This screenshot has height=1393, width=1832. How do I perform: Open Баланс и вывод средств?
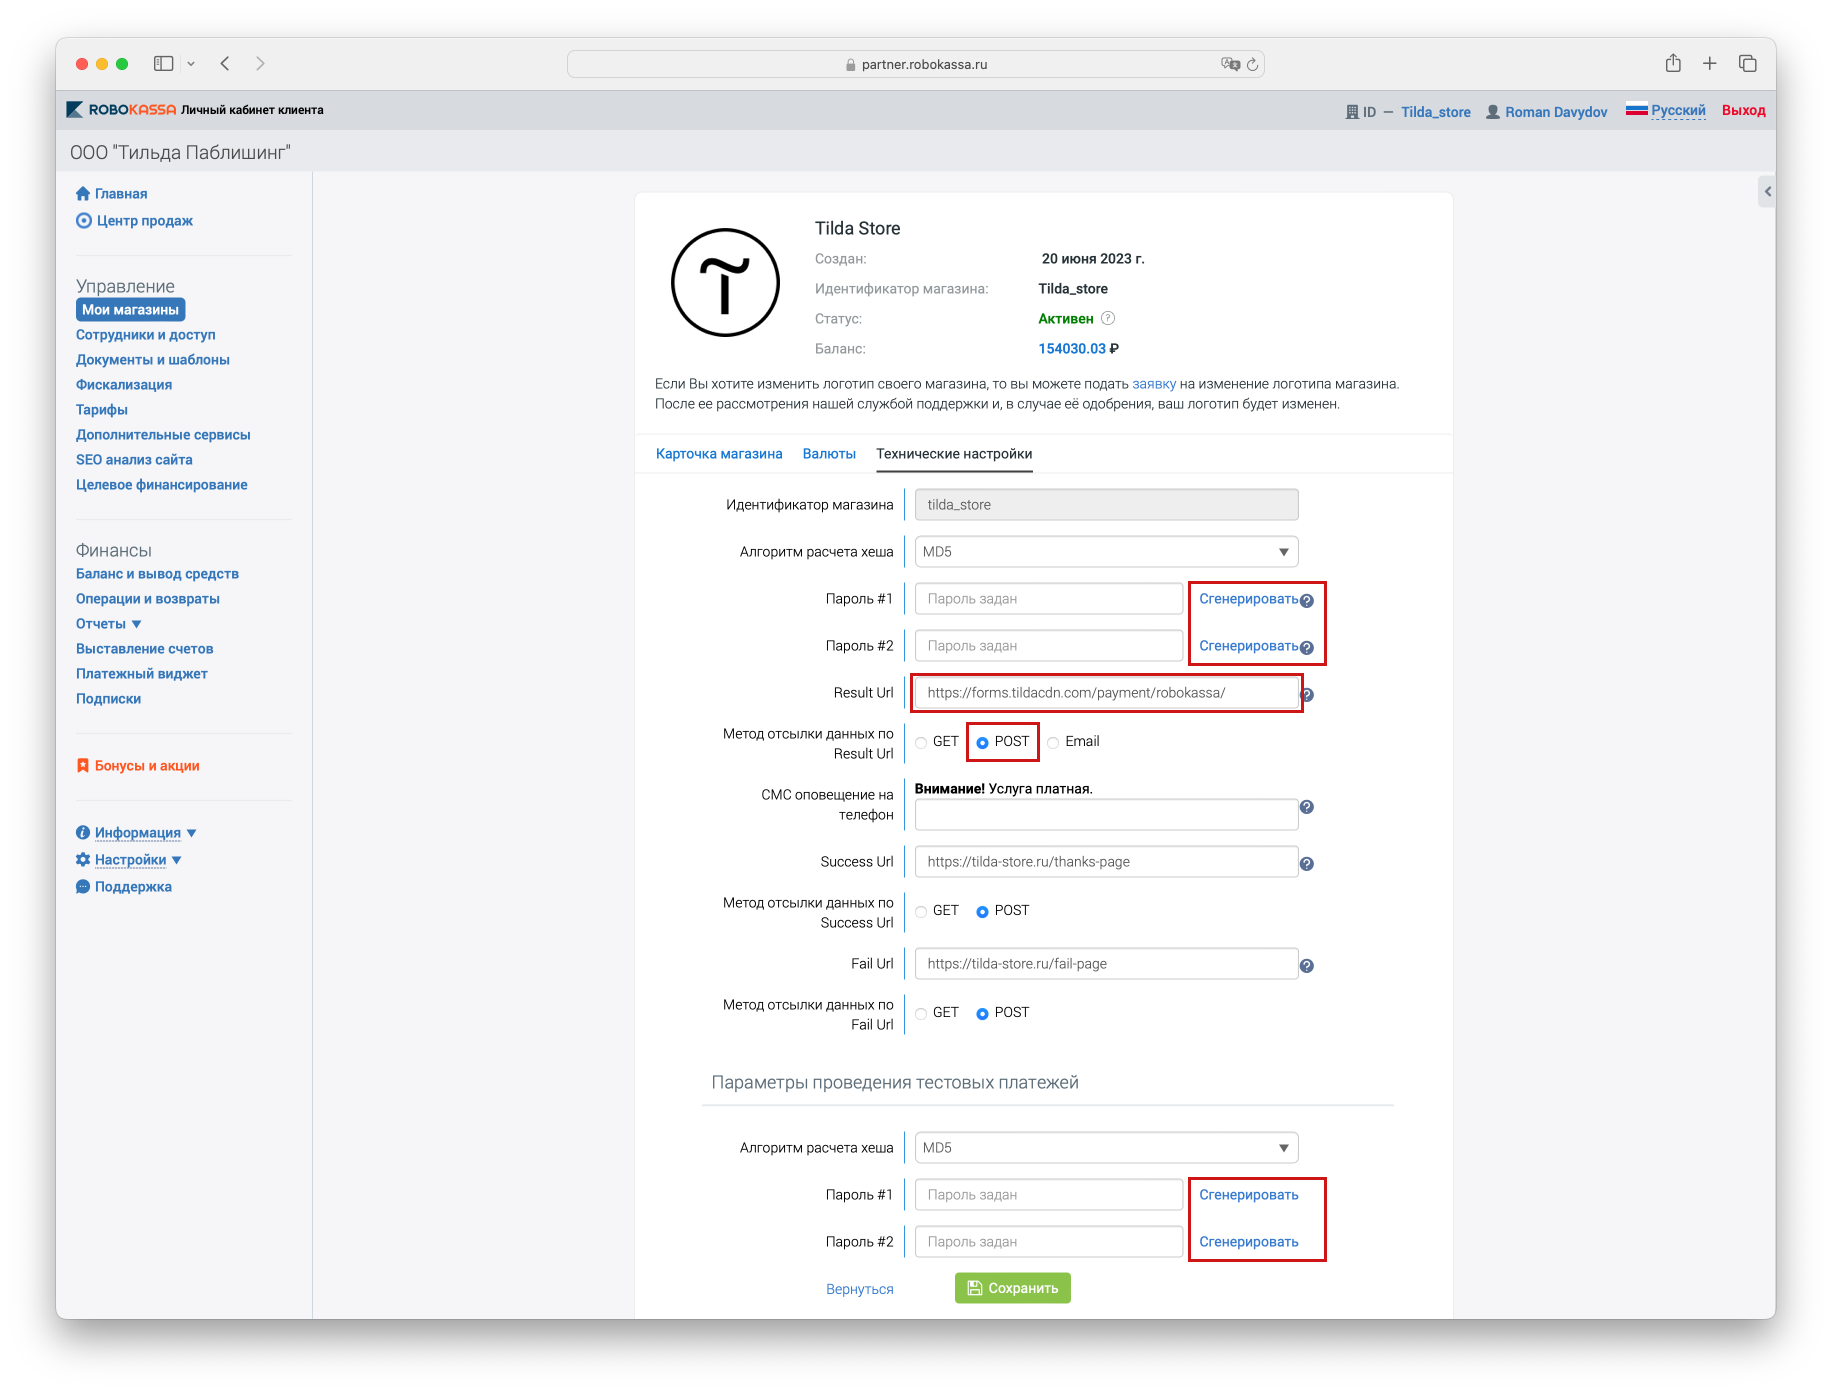tap(157, 574)
